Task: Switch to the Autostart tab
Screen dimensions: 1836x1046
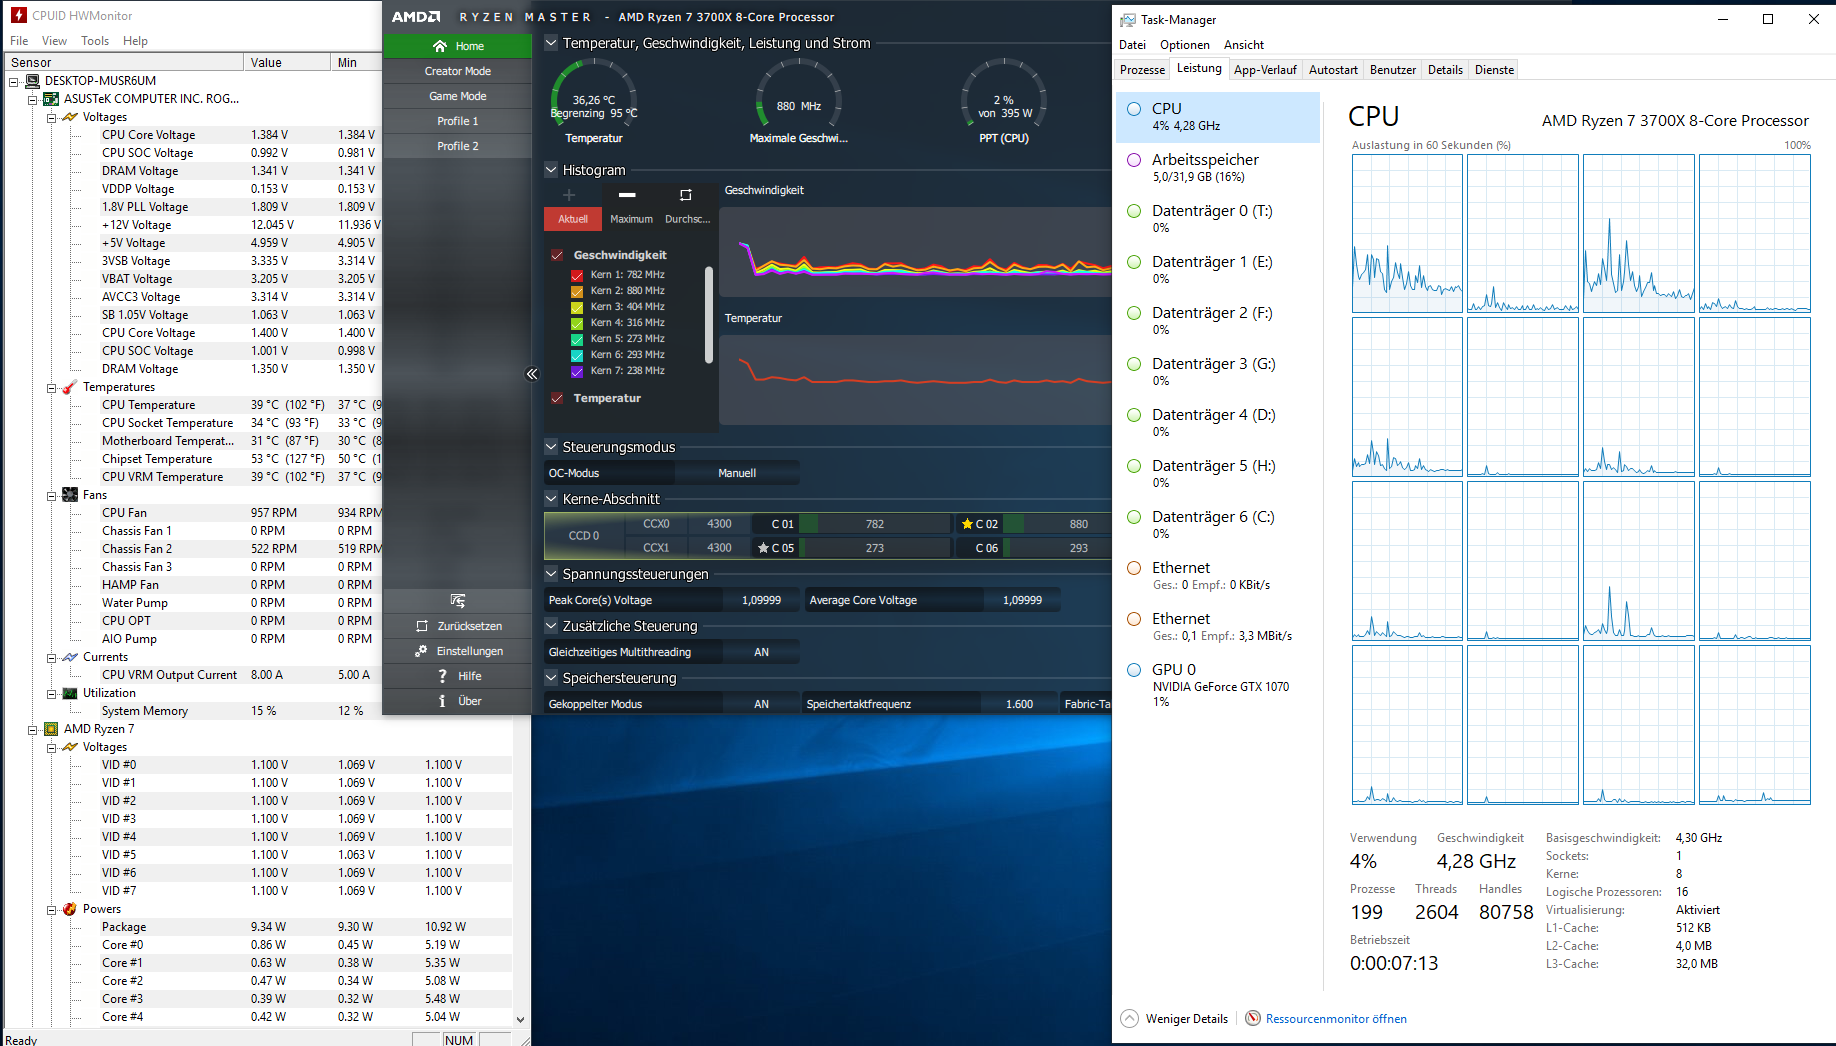Action: point(1333,70)
